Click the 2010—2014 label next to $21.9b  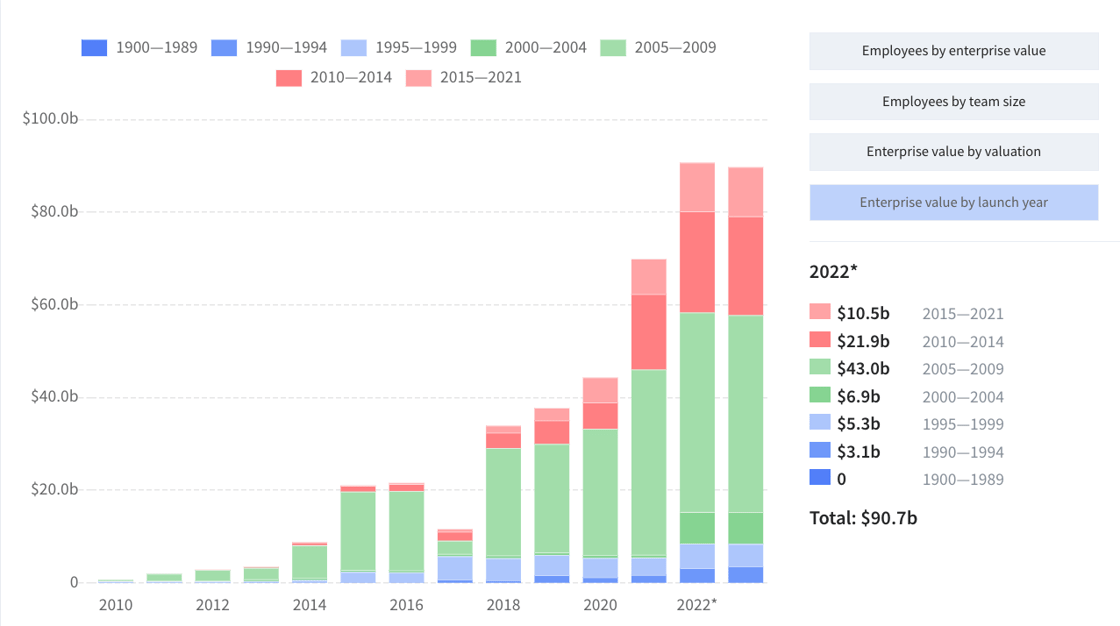(963, 342)
